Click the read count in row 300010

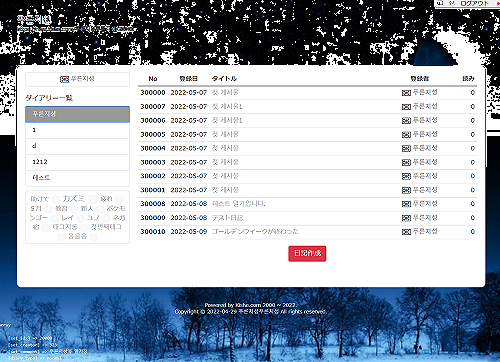click(x=473, y=232)
